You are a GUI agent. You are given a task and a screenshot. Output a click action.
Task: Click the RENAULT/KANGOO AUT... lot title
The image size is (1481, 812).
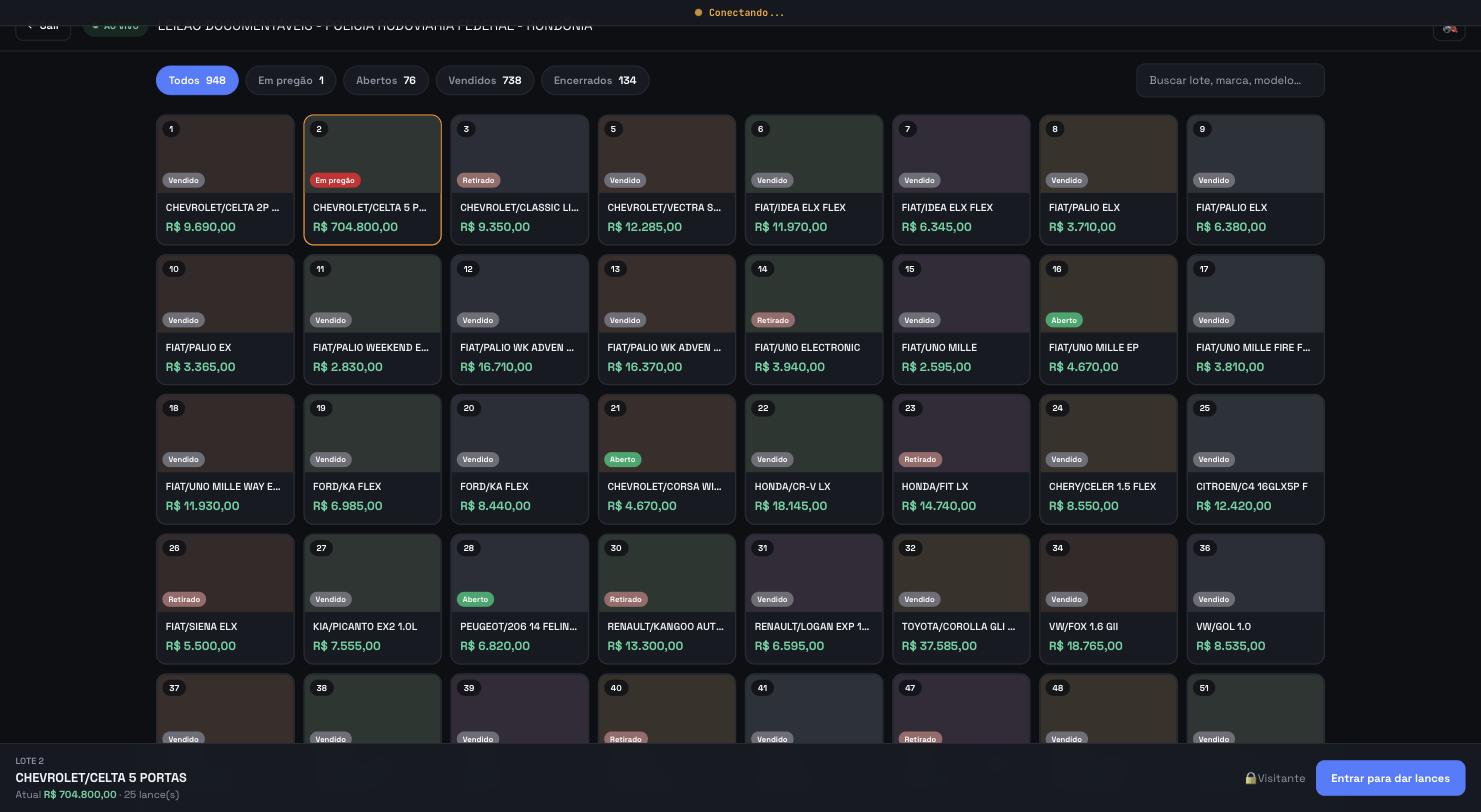666,627
